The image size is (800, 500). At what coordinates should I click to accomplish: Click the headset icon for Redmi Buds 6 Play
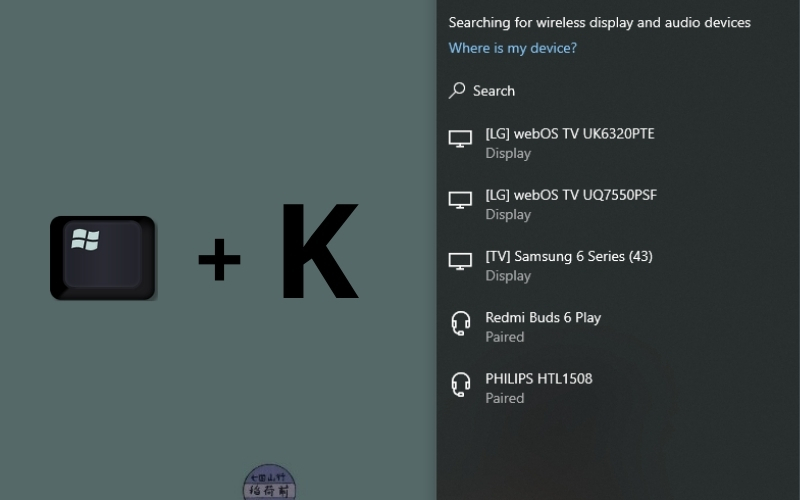pyautogui.click(x=460, y=323)
